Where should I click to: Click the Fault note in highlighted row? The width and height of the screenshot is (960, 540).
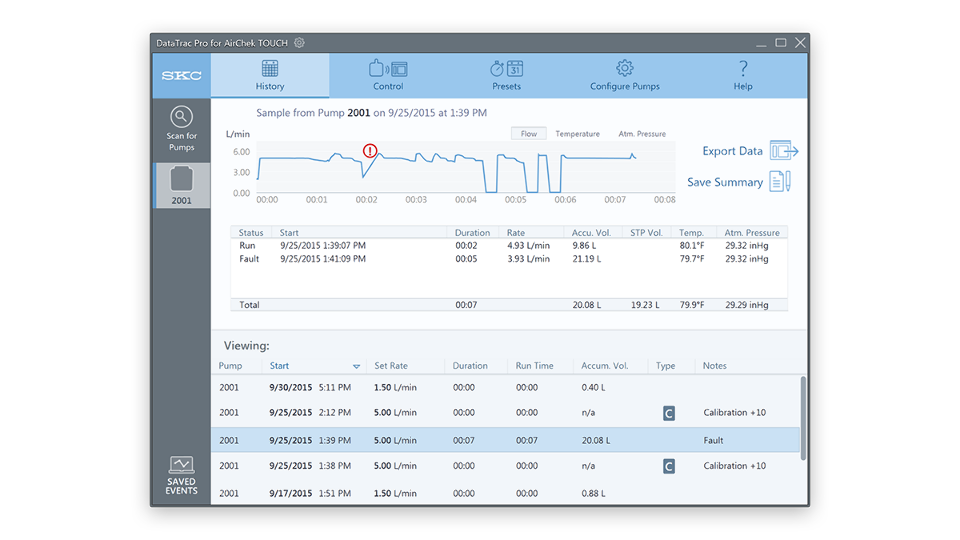pyautogui.click(x=713, y=440)
